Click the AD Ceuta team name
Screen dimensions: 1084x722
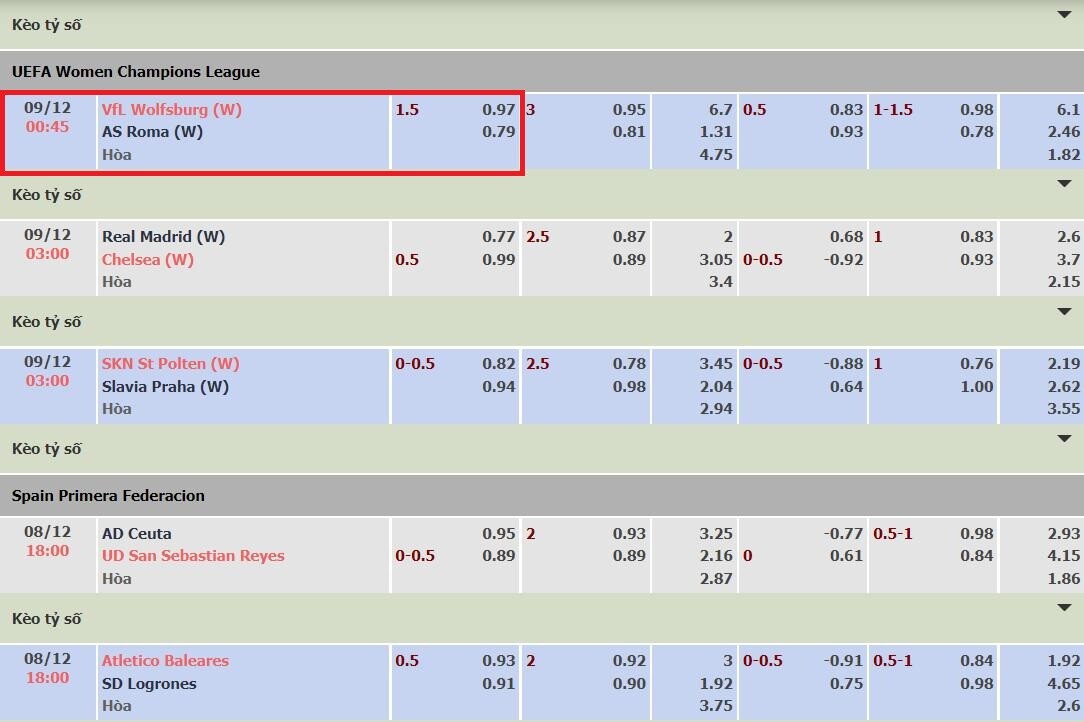pyautogui.click(x=136, y=533)
